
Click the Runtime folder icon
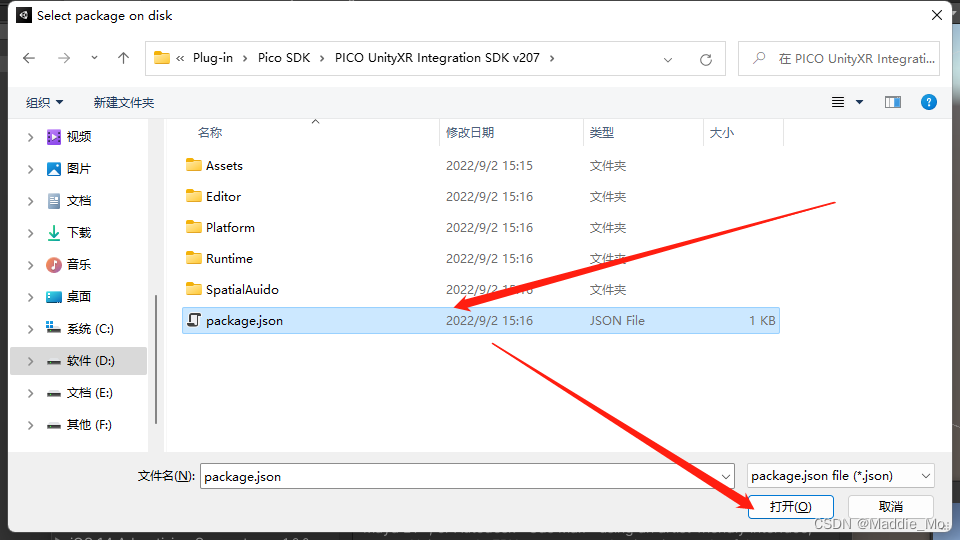click(x=193, y=258)
